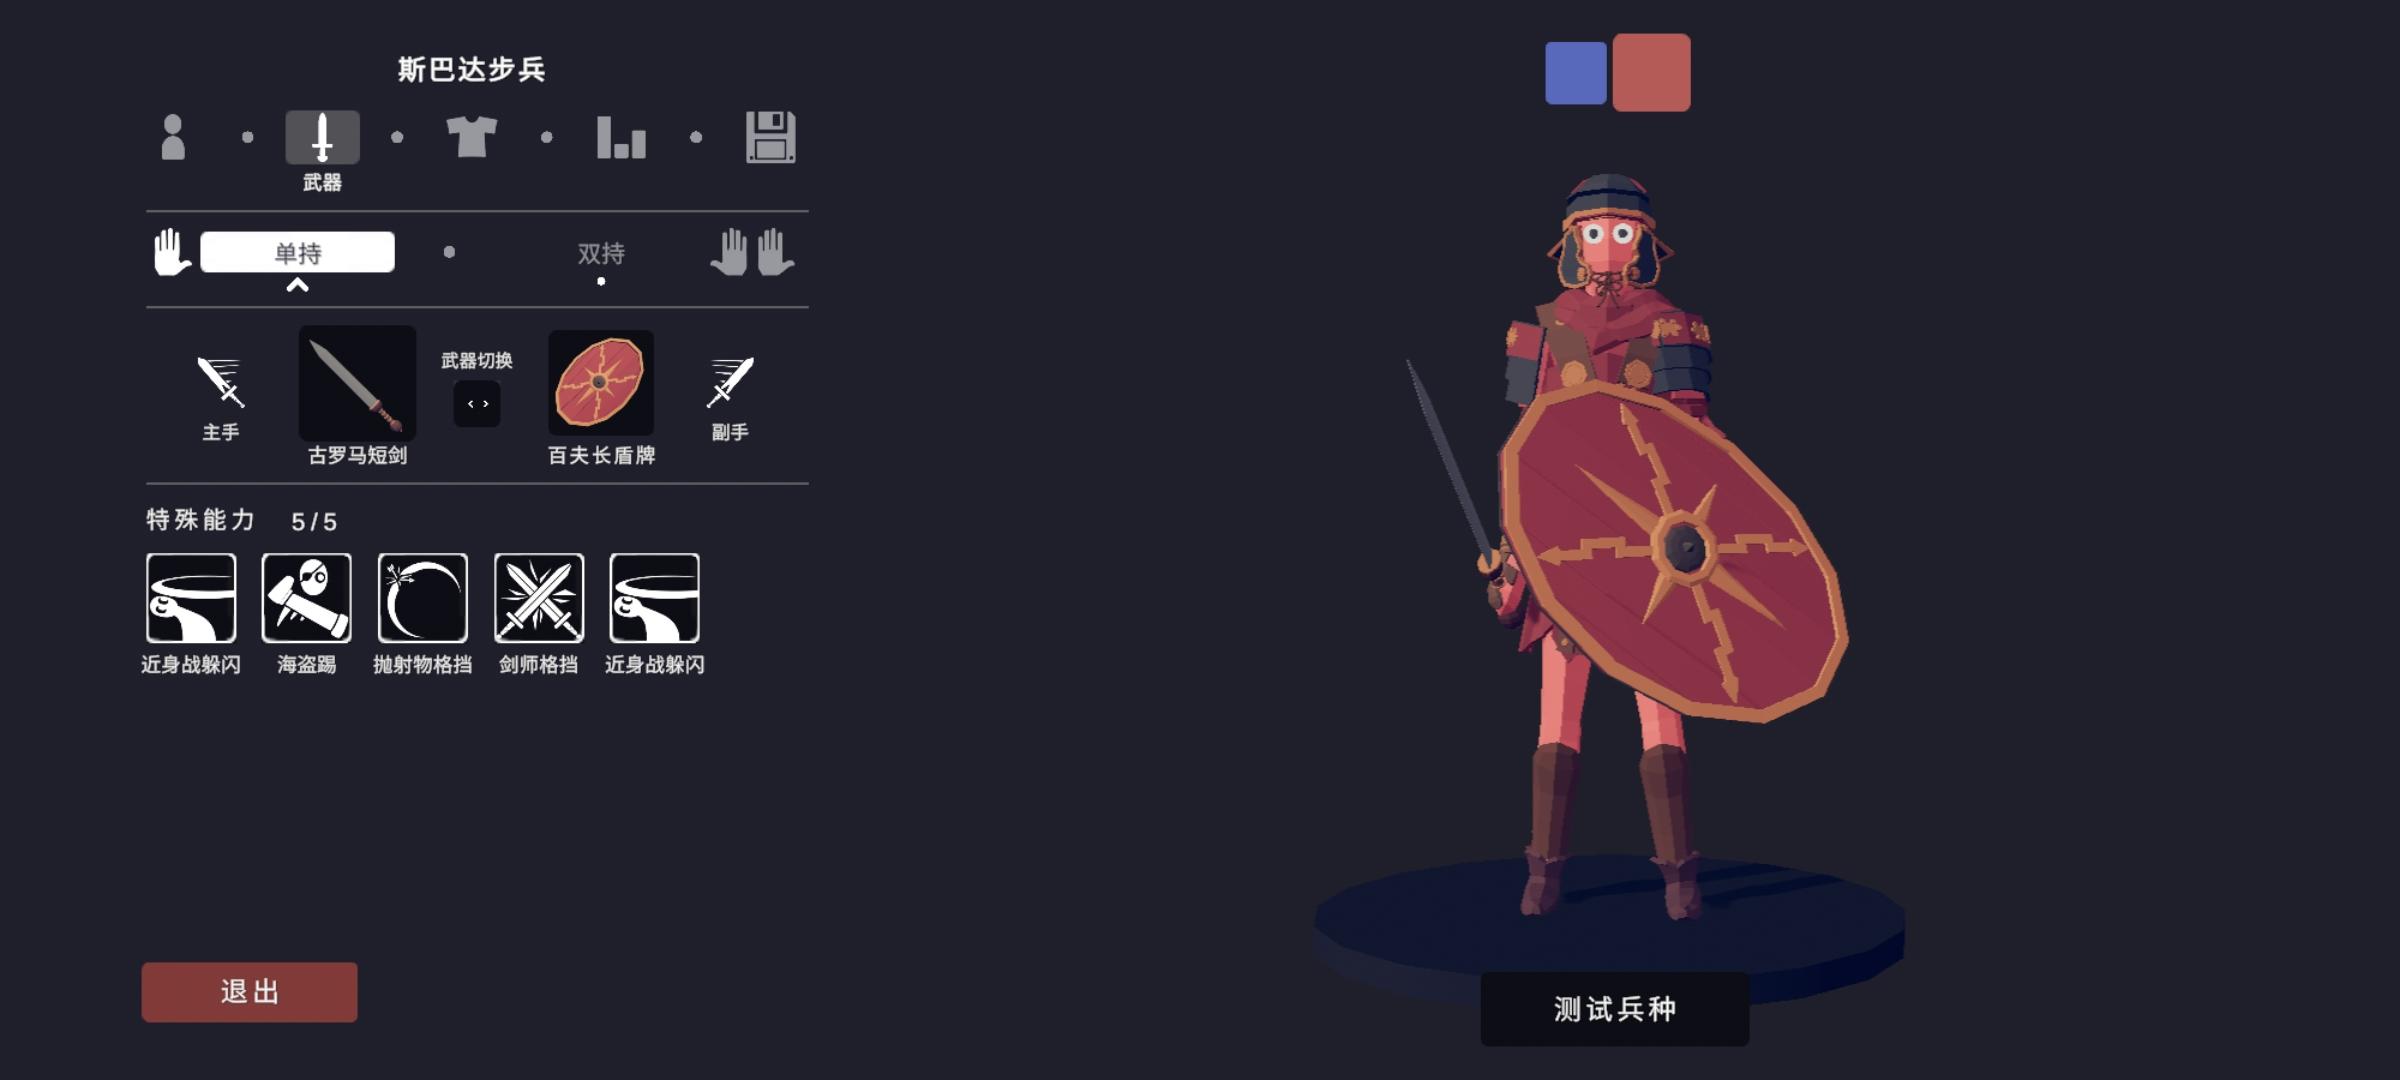
Task: Select the 武器 sword tab
Action: 322,137
